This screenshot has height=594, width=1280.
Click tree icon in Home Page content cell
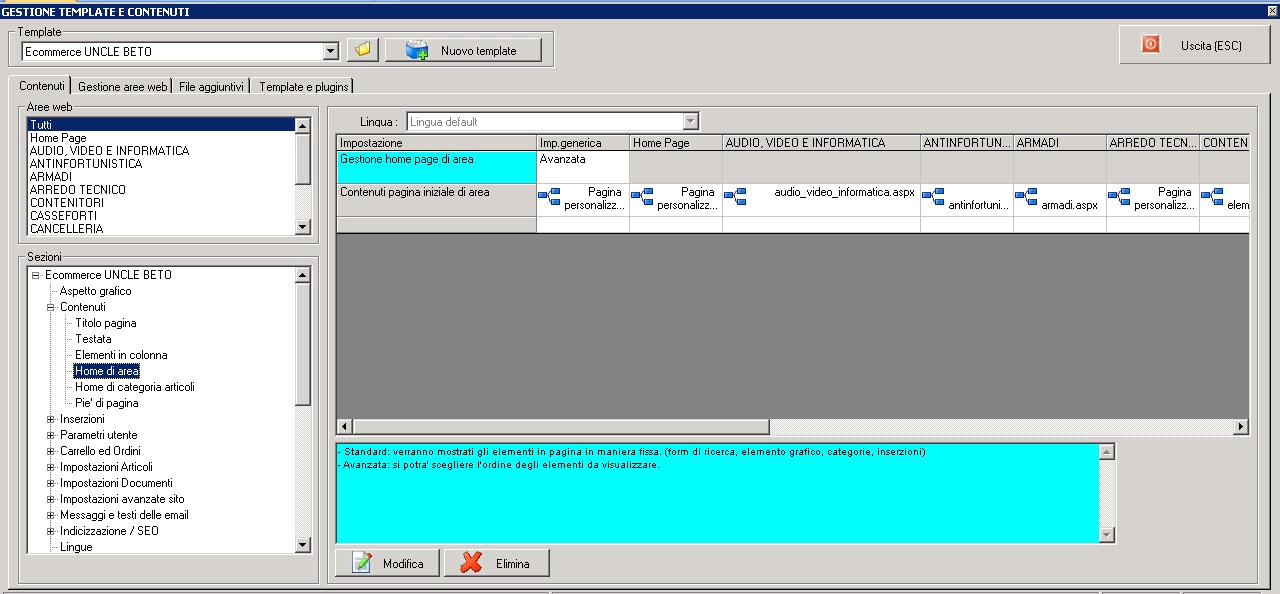(x=642, y=195)
